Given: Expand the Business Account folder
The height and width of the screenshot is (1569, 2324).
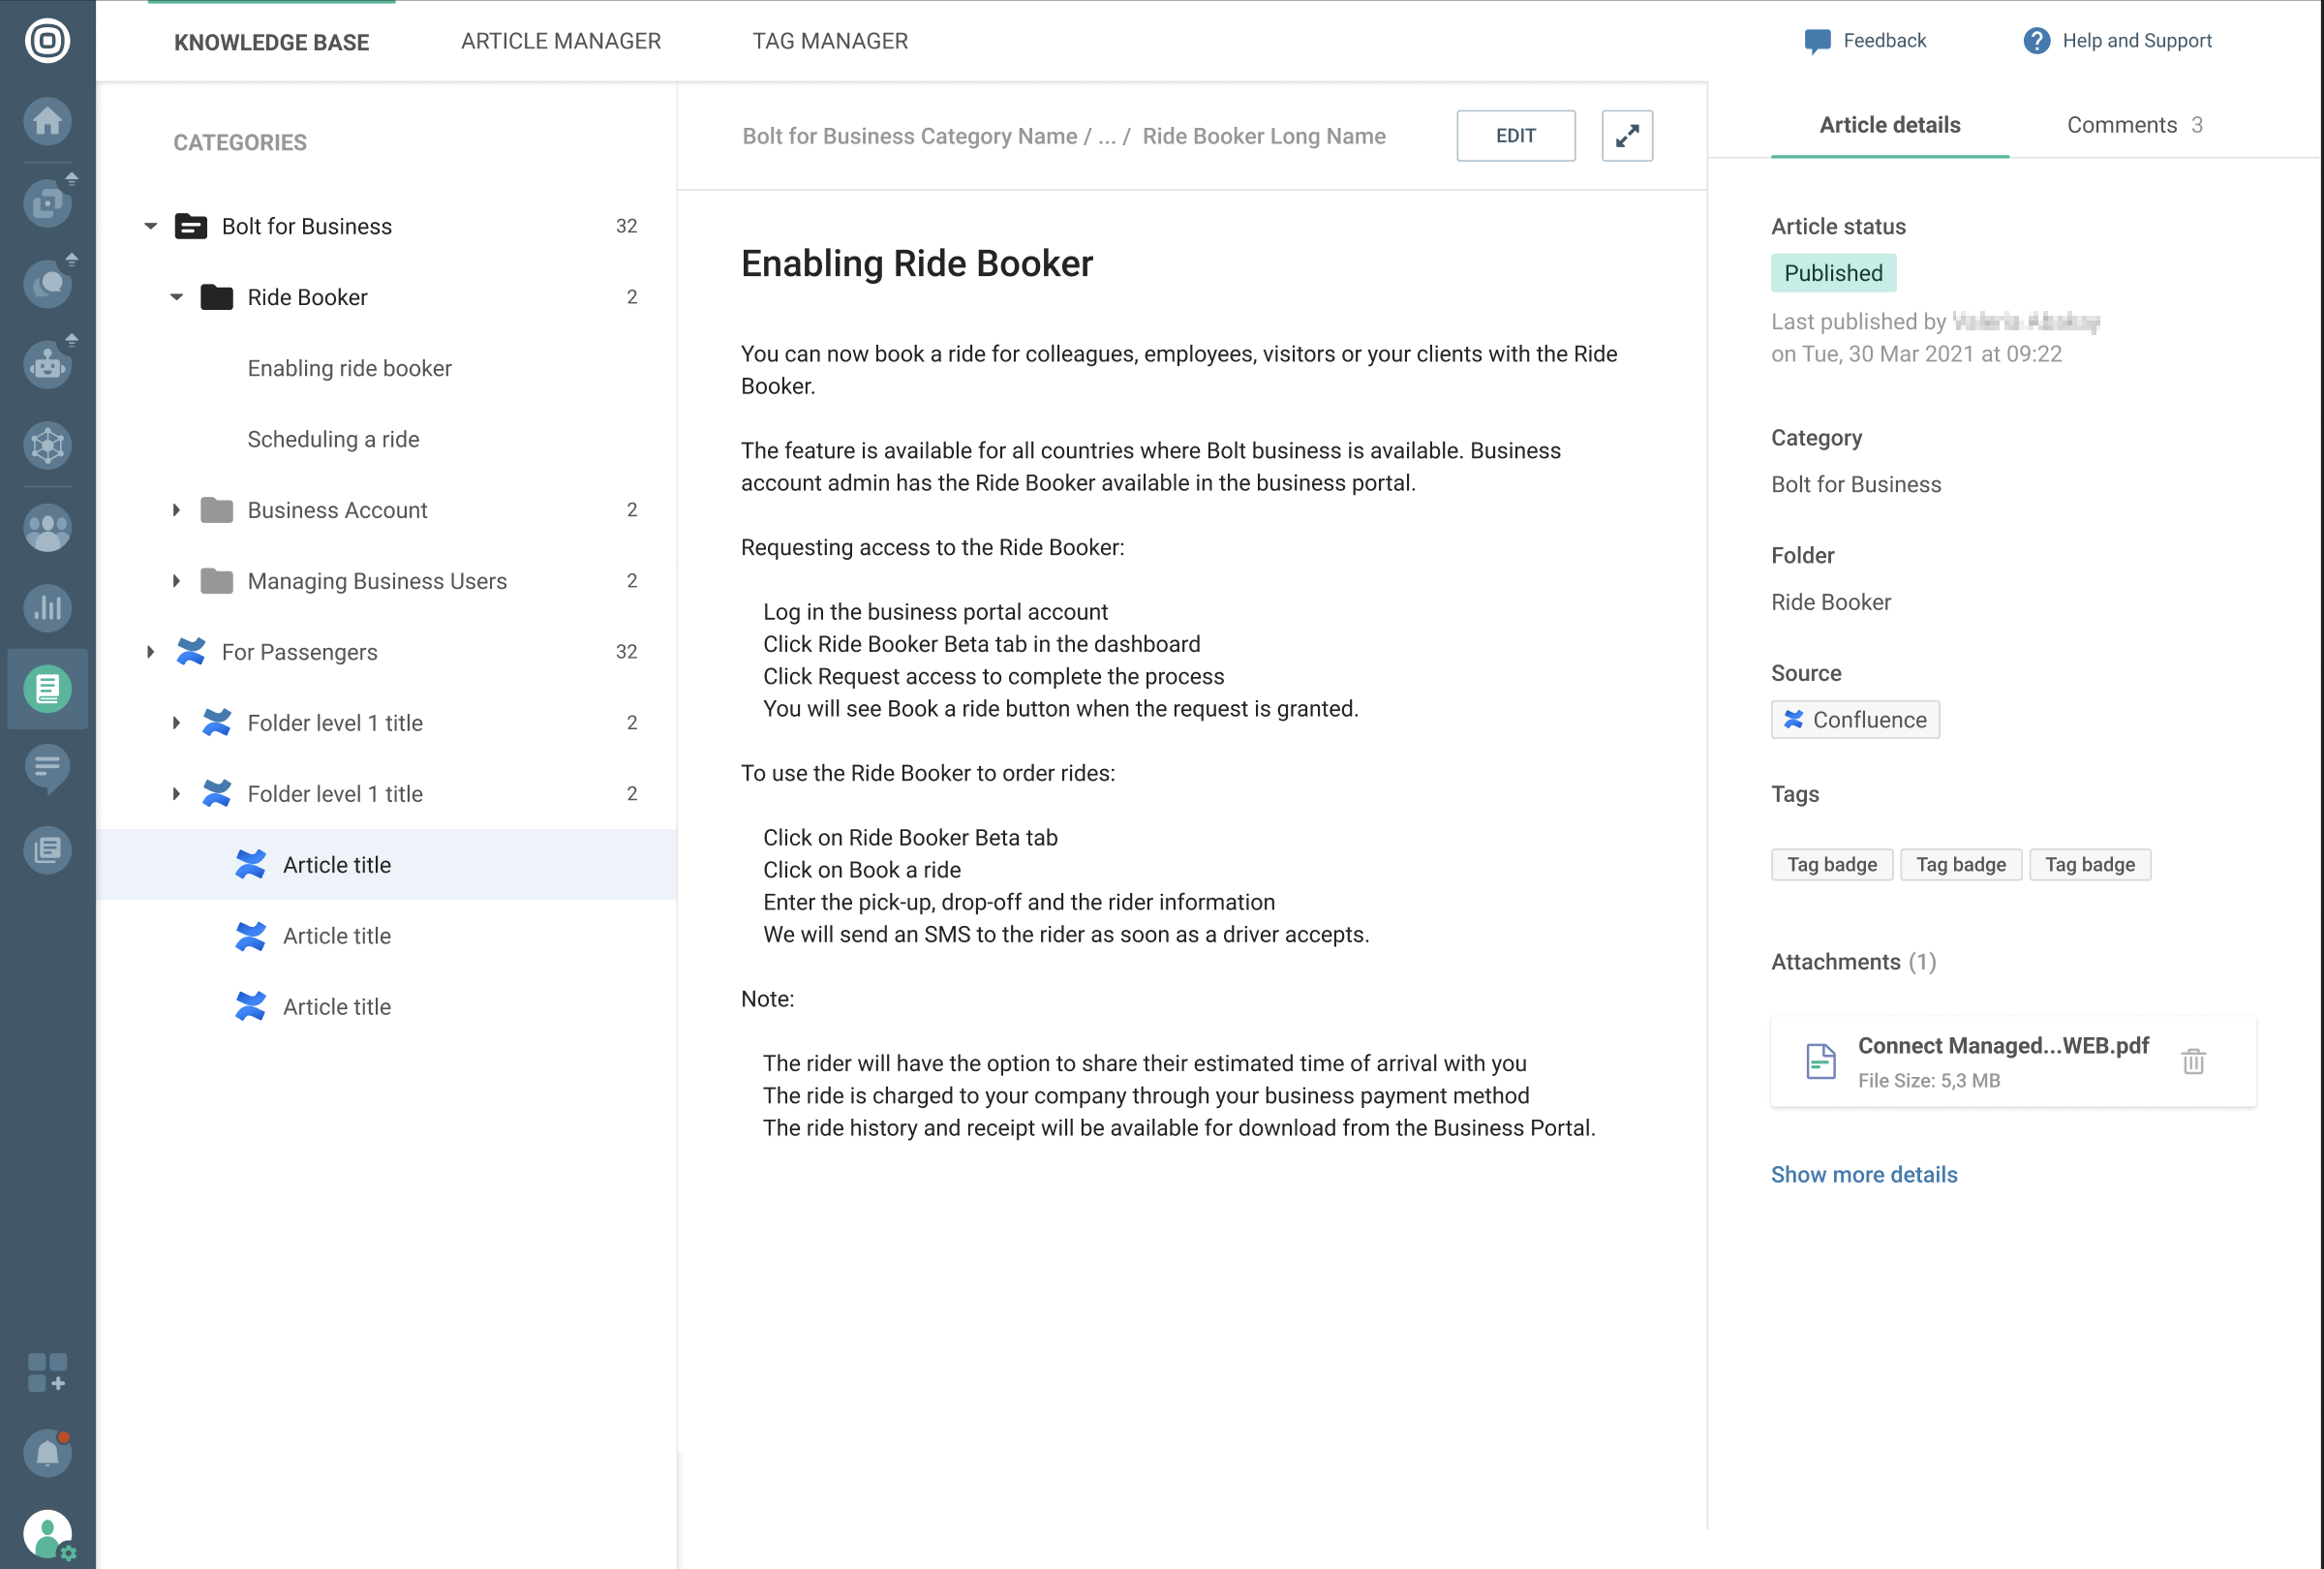Looking at the screenshot, I should 177,510.
